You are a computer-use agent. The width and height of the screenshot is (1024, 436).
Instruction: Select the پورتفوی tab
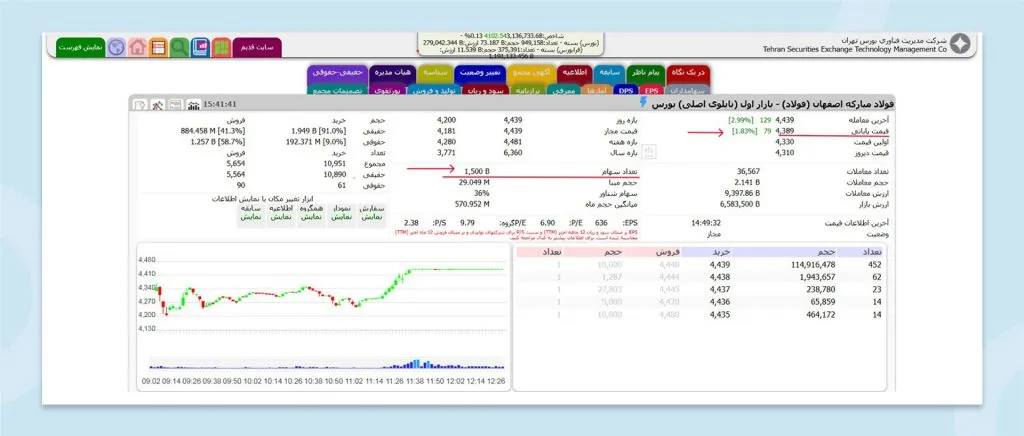(389, 90)
